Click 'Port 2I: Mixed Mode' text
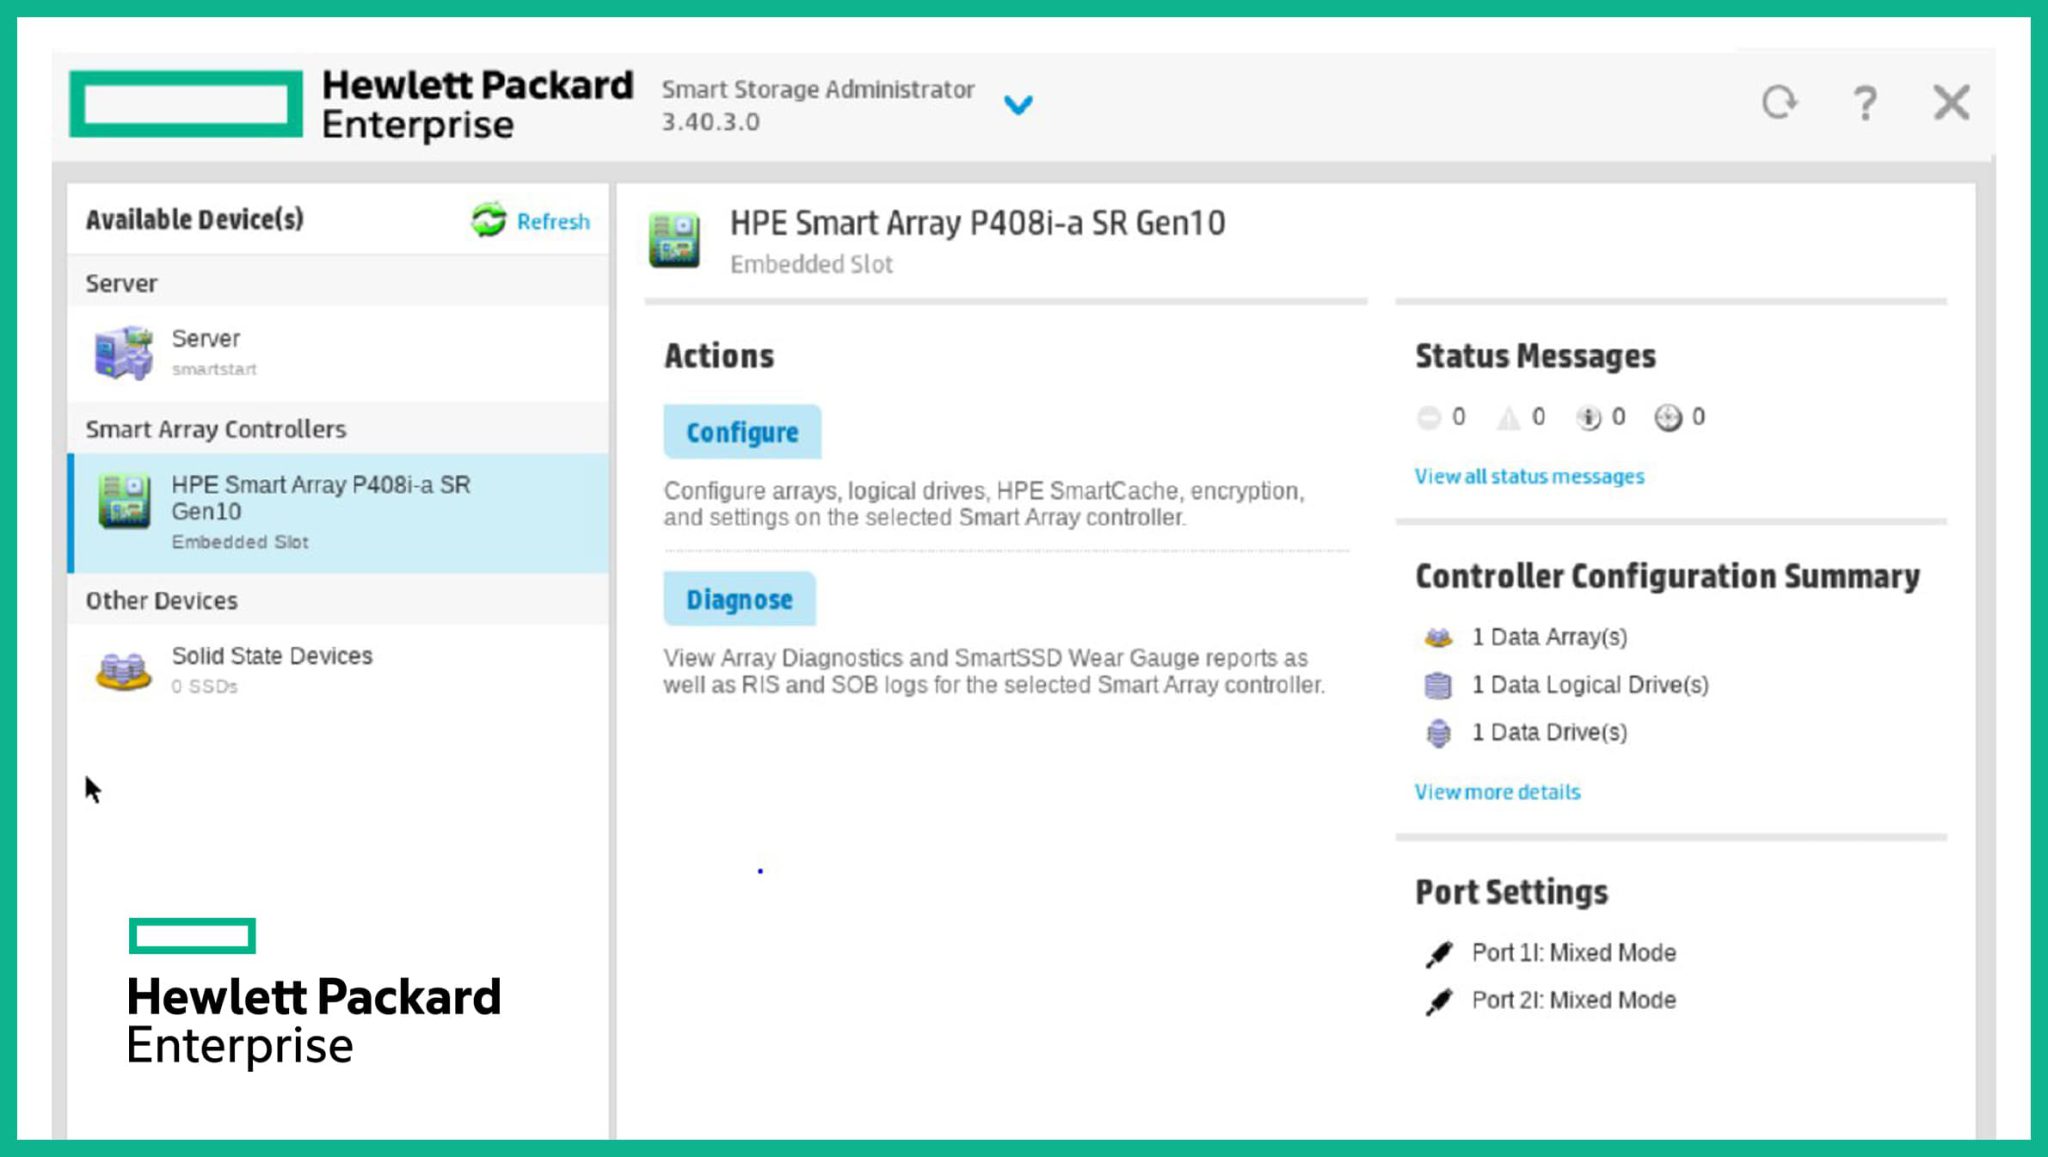Screen dimensions: 2048x1157 click(x=1574, y=1000)
